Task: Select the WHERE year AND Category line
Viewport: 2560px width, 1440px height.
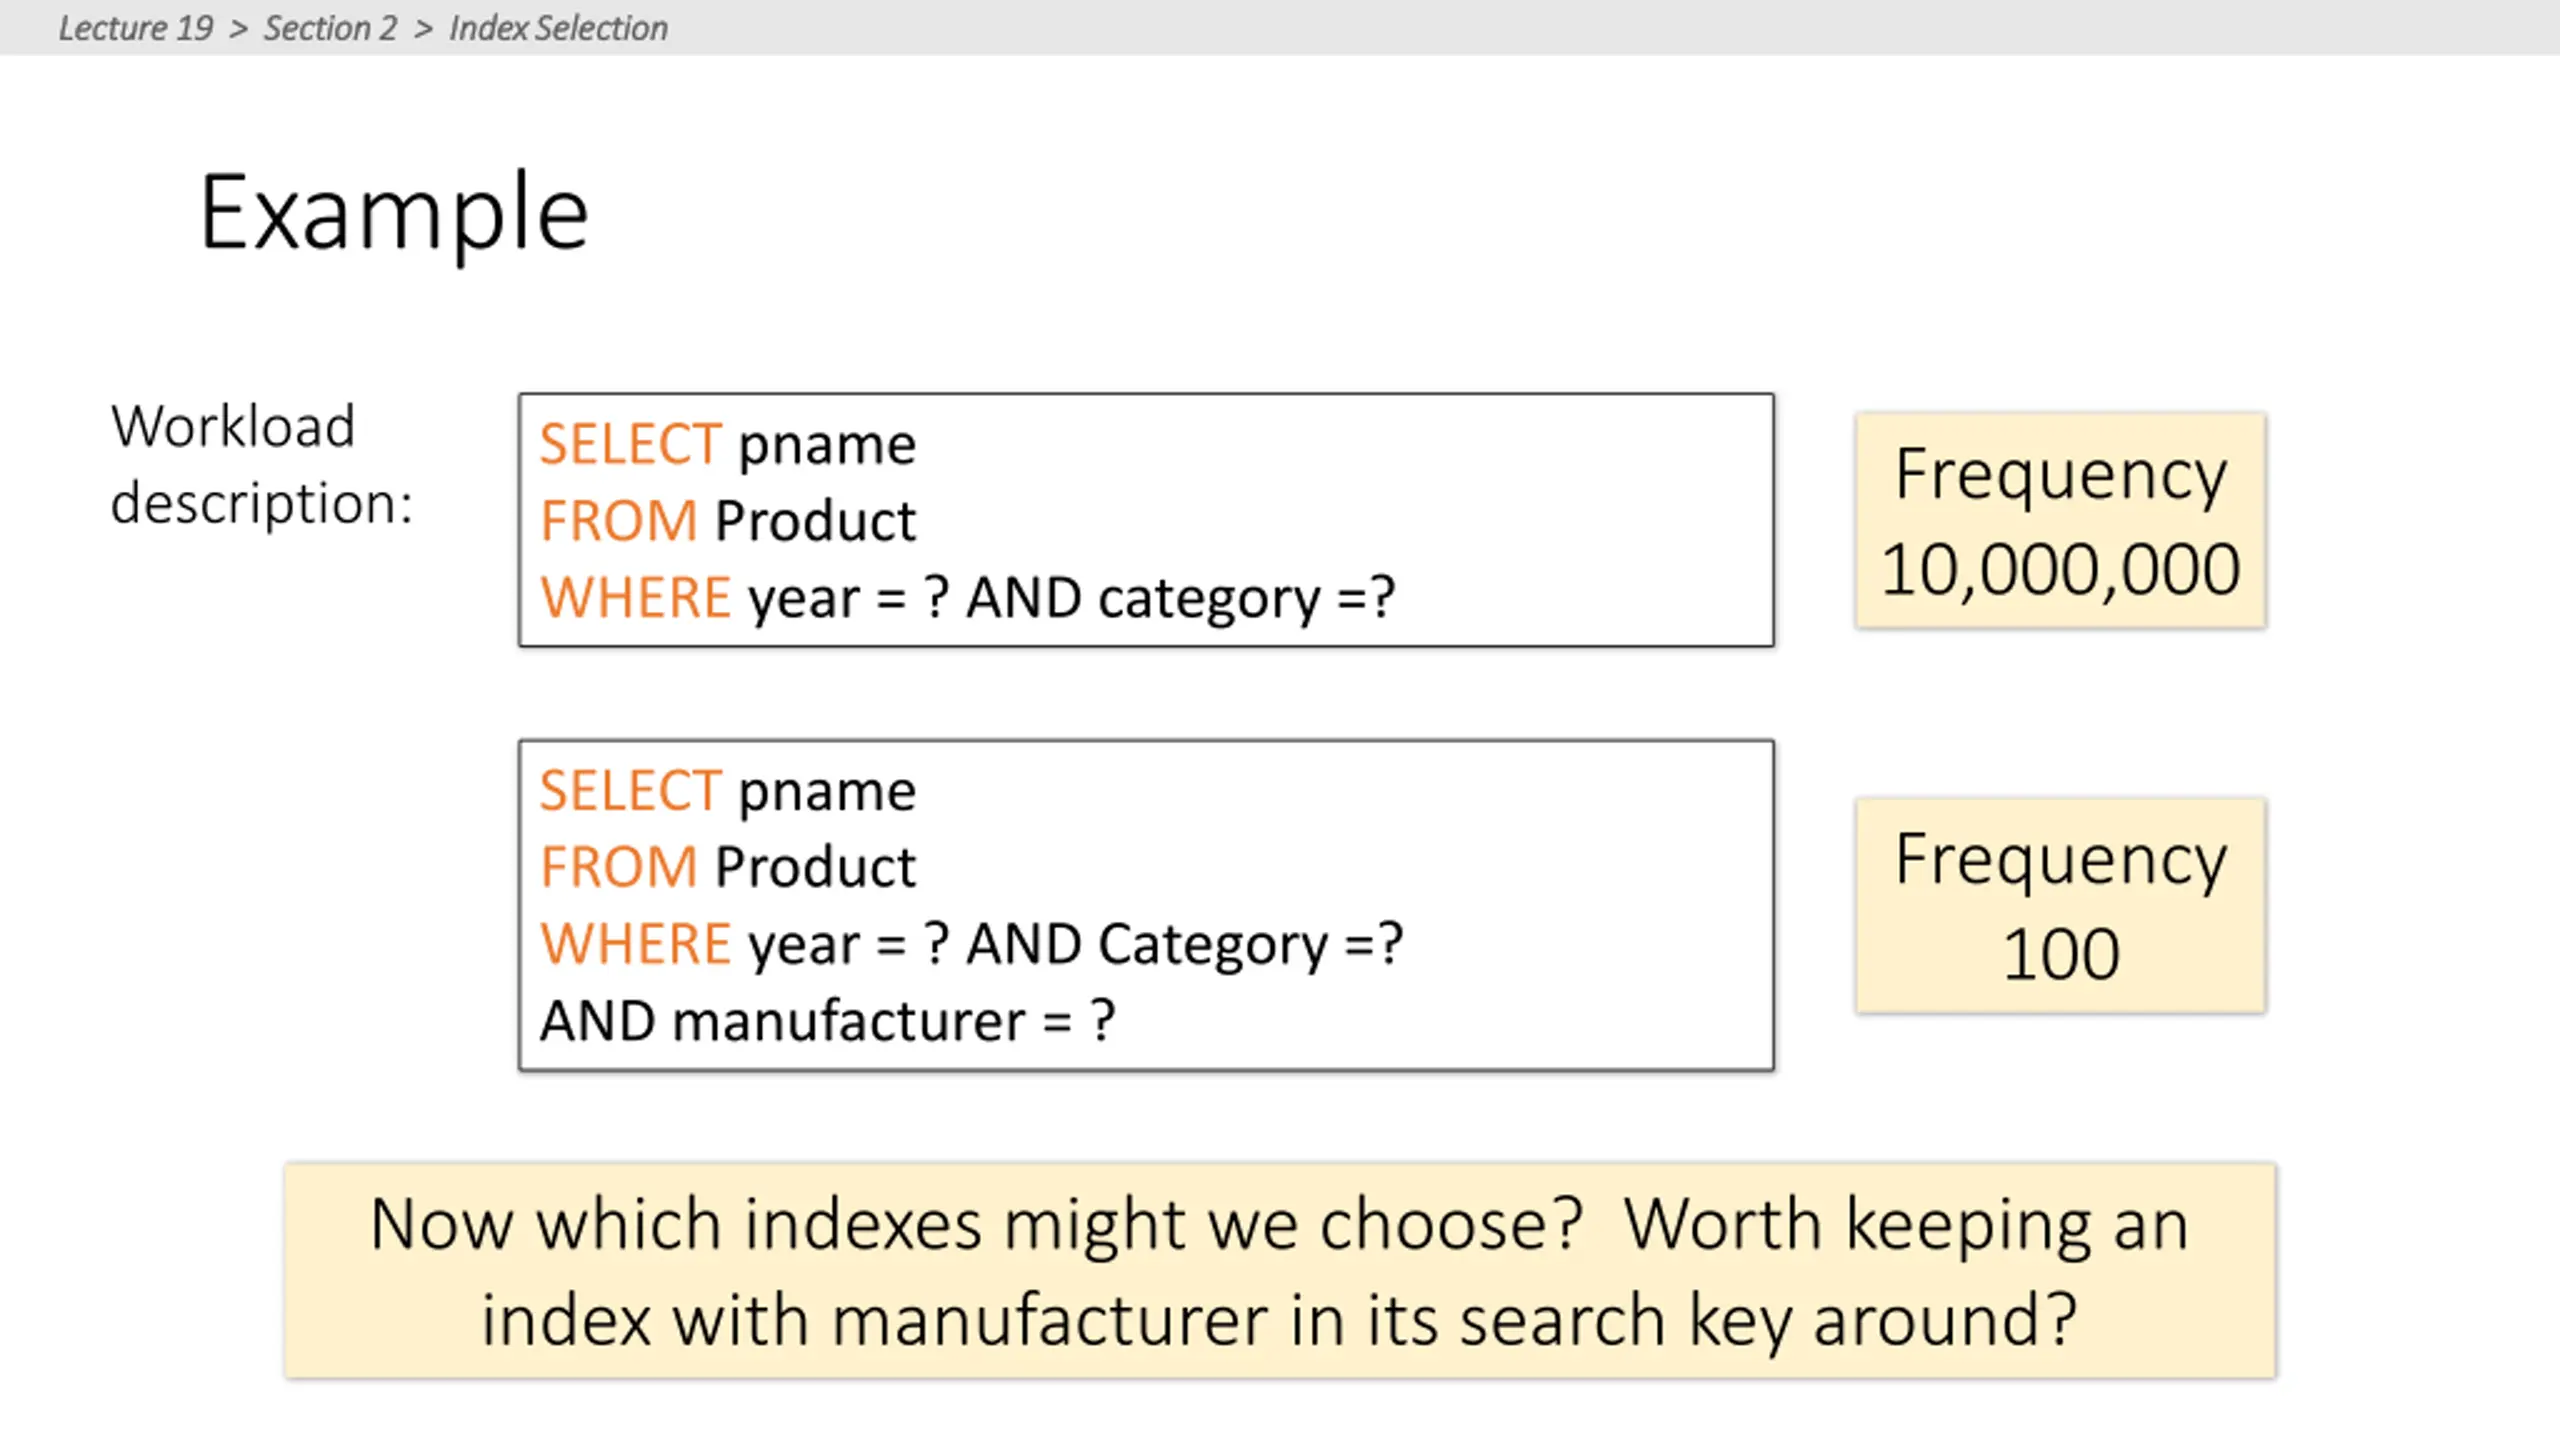Action: pyautogui.click(x=971, y=944)
